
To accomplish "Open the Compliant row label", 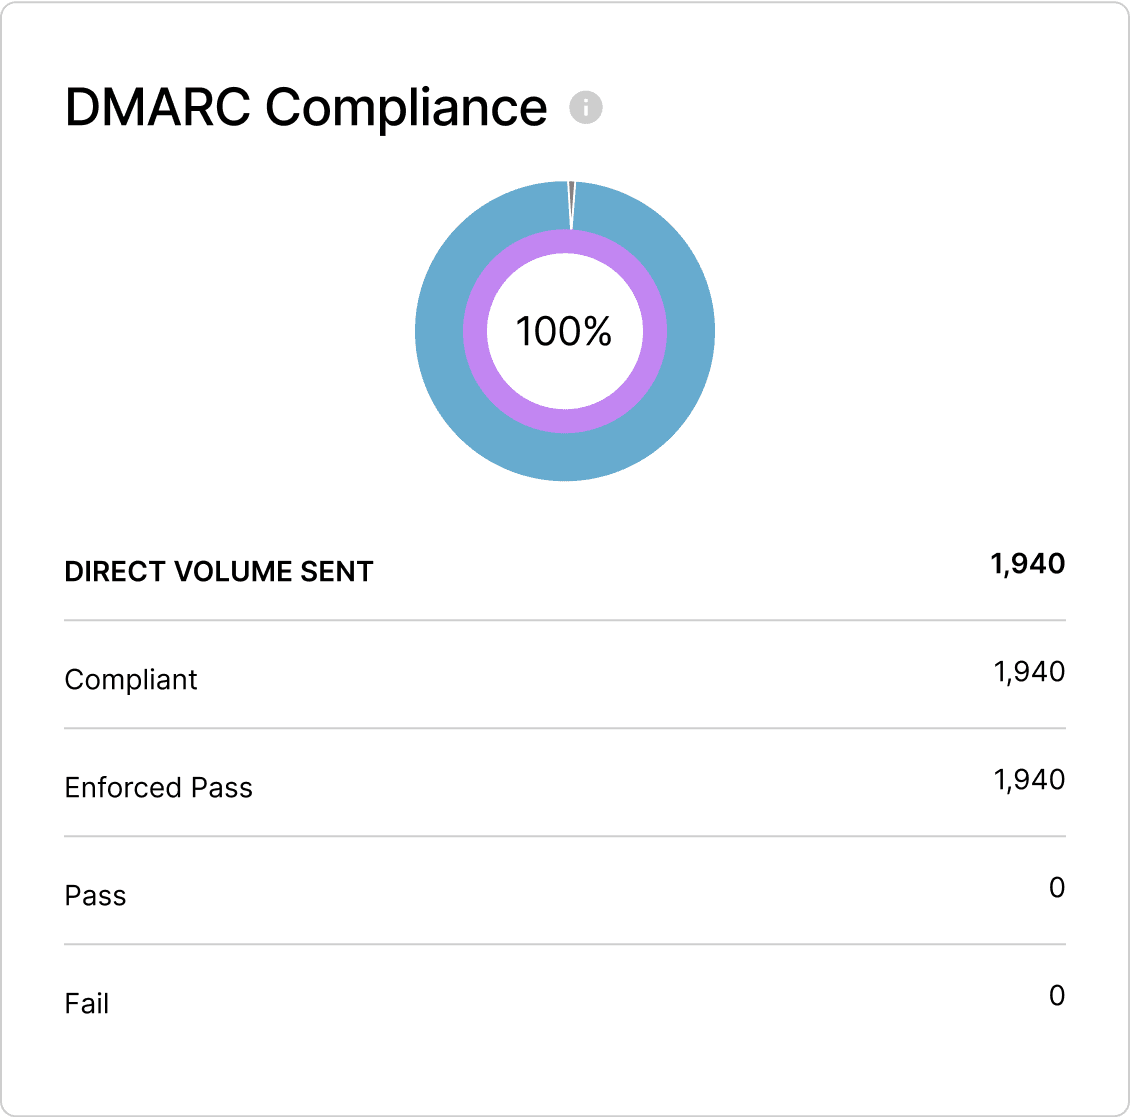I will [131, 680].
